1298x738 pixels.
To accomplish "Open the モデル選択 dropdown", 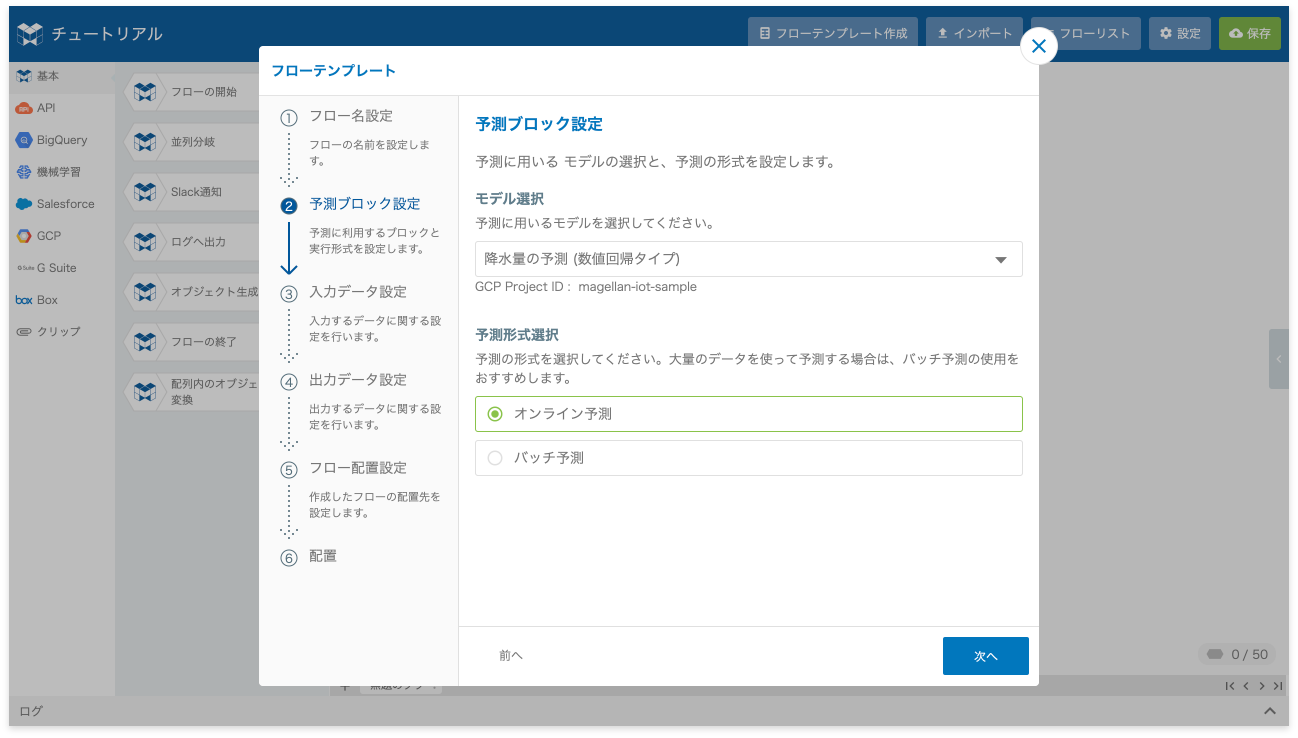I will coord(748,259).
